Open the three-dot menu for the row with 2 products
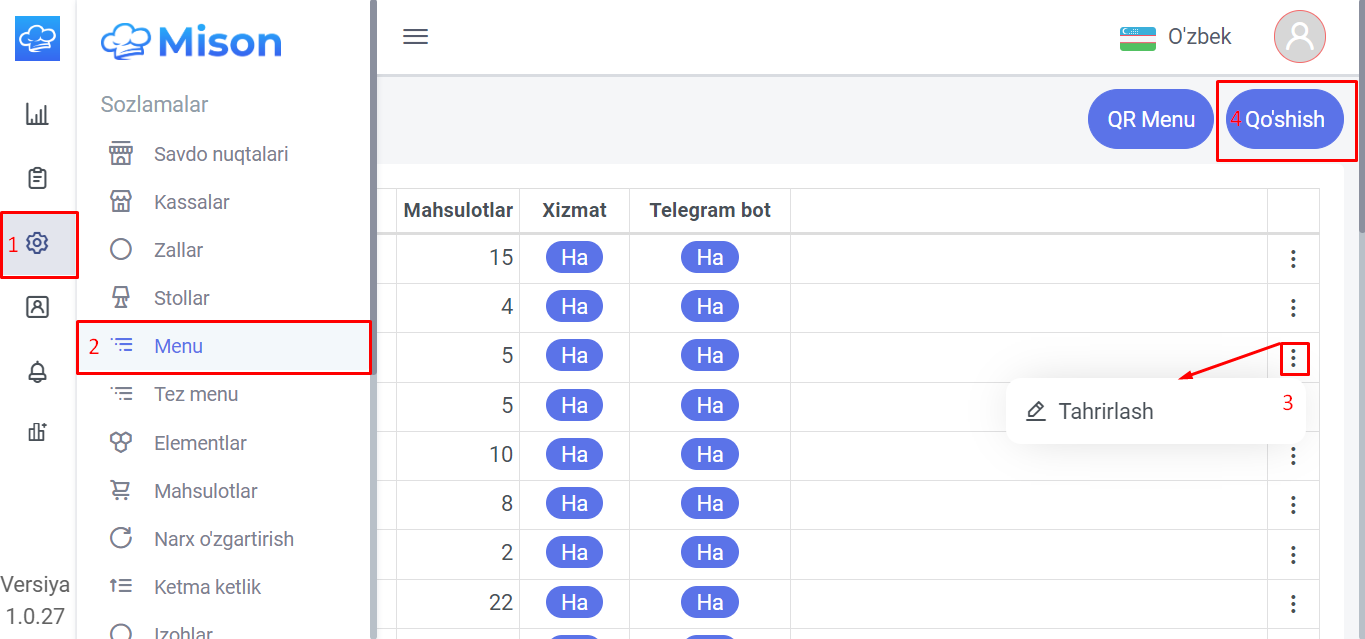This screenshot has width=1365, height=639. tap(1293, 554)
